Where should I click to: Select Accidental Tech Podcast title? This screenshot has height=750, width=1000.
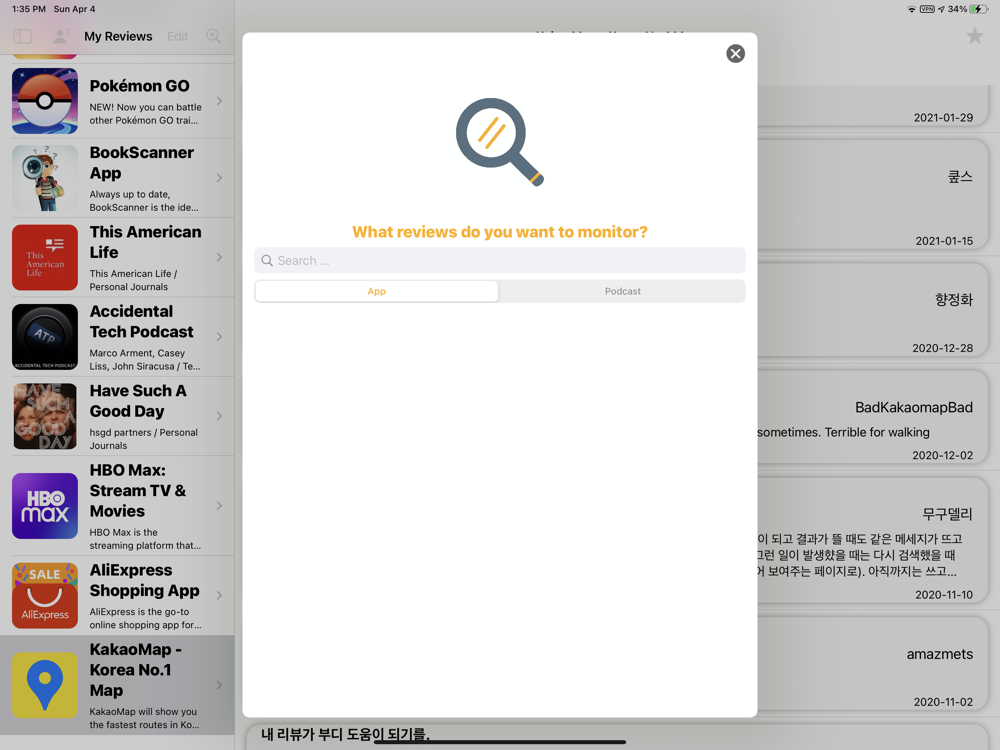click(x=142, y=321)
